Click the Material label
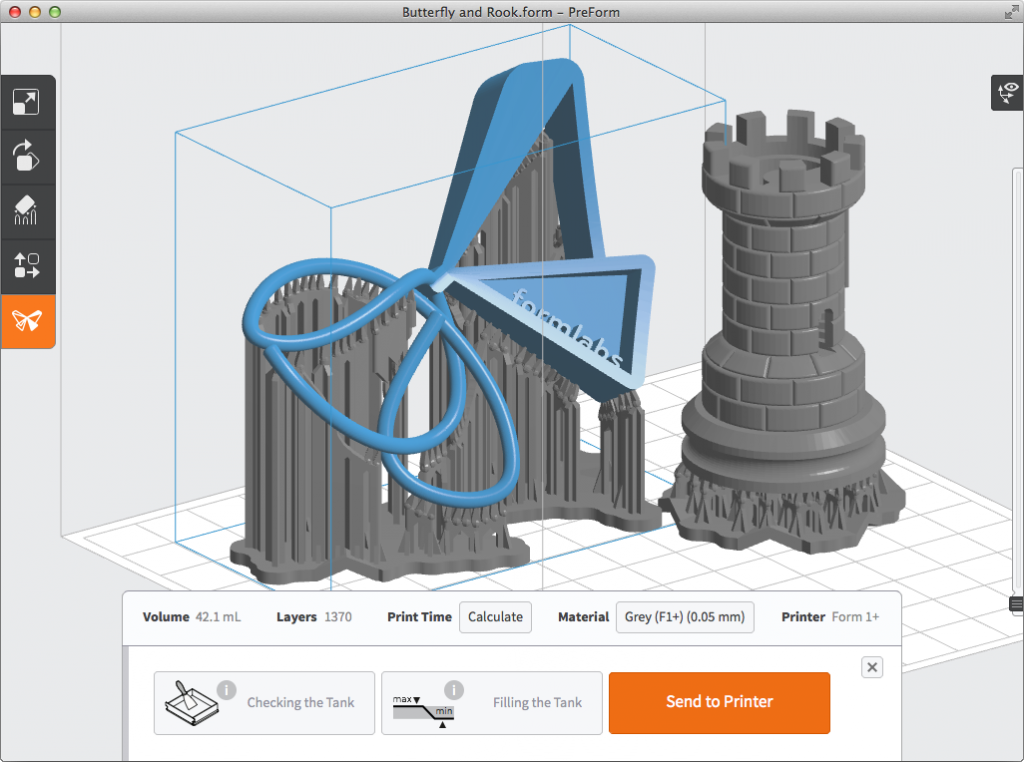The image size is (1024, 762). [583, 617]
